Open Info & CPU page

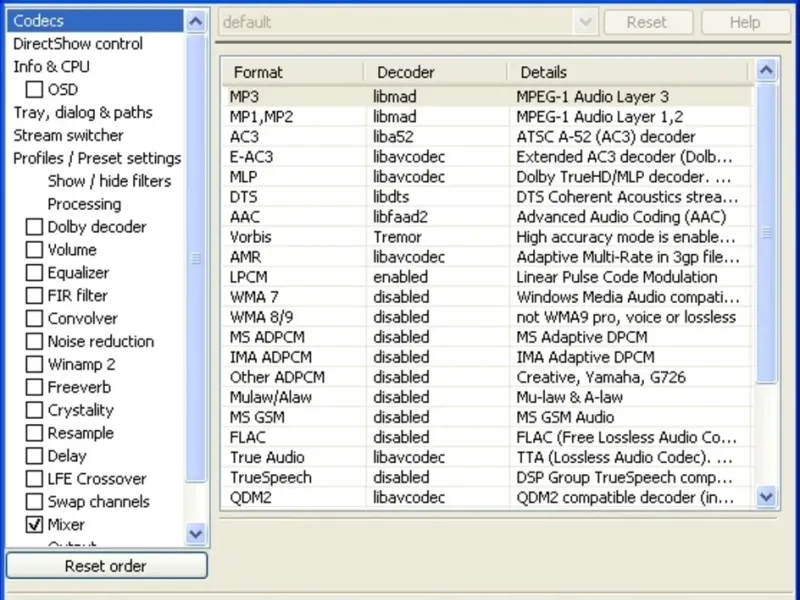coord(52,67)
